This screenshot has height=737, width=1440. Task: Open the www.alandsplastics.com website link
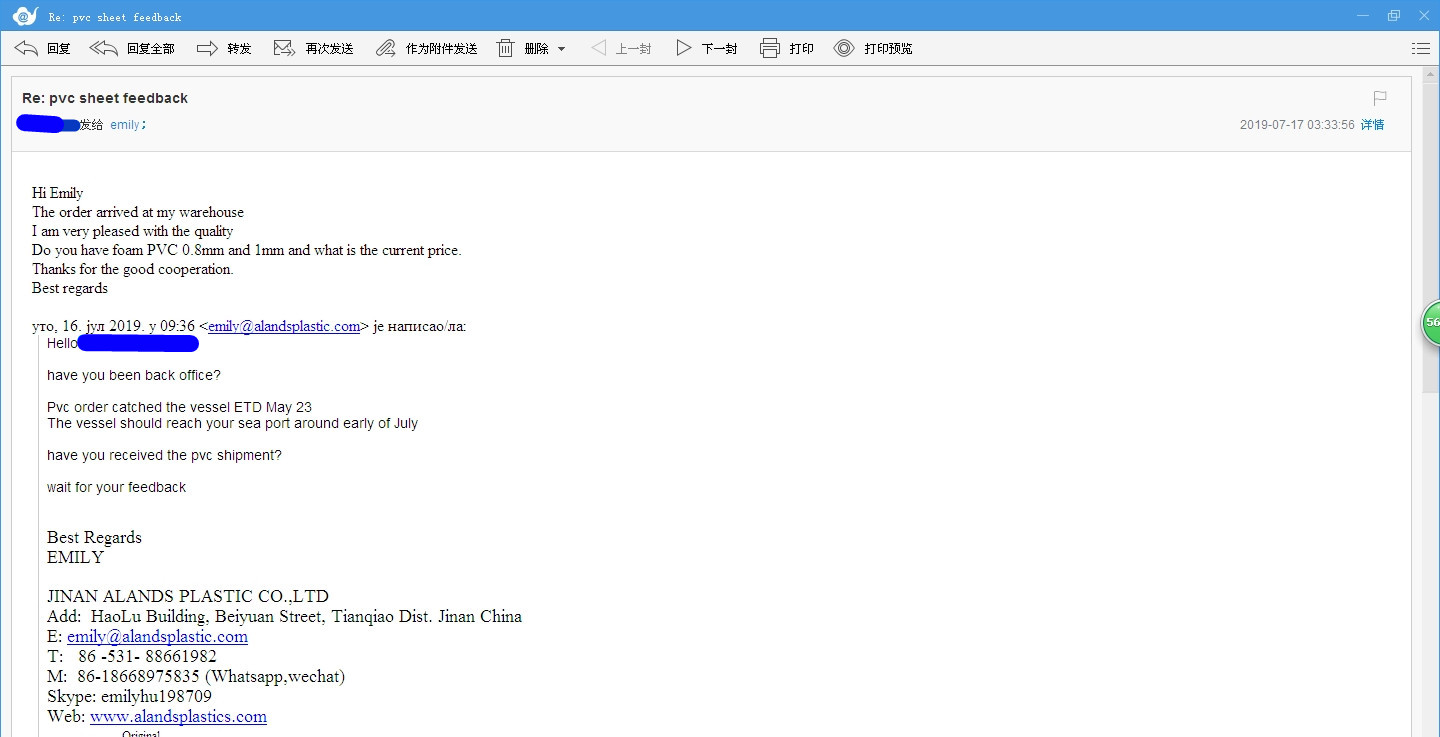click(x=178, y=716)
